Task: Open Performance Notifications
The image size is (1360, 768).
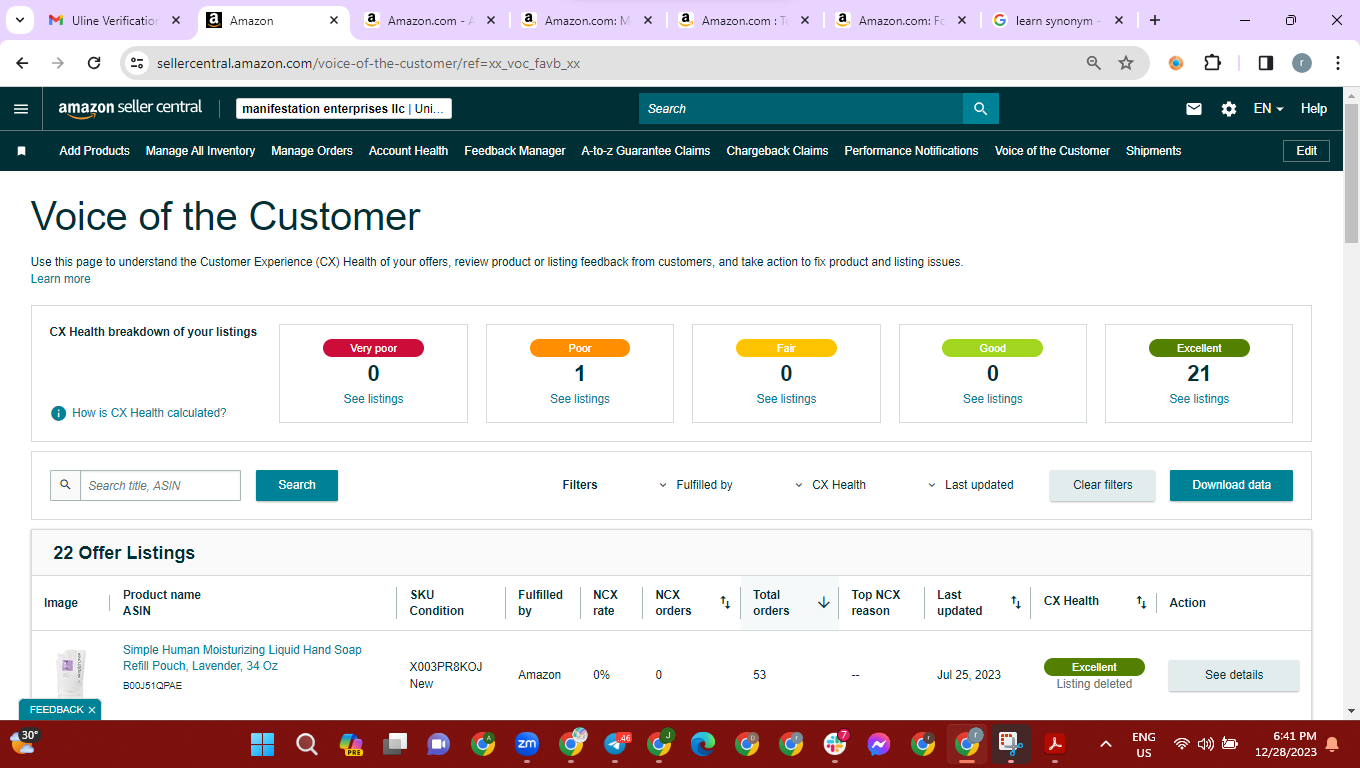Action: [x=911, y=151]
